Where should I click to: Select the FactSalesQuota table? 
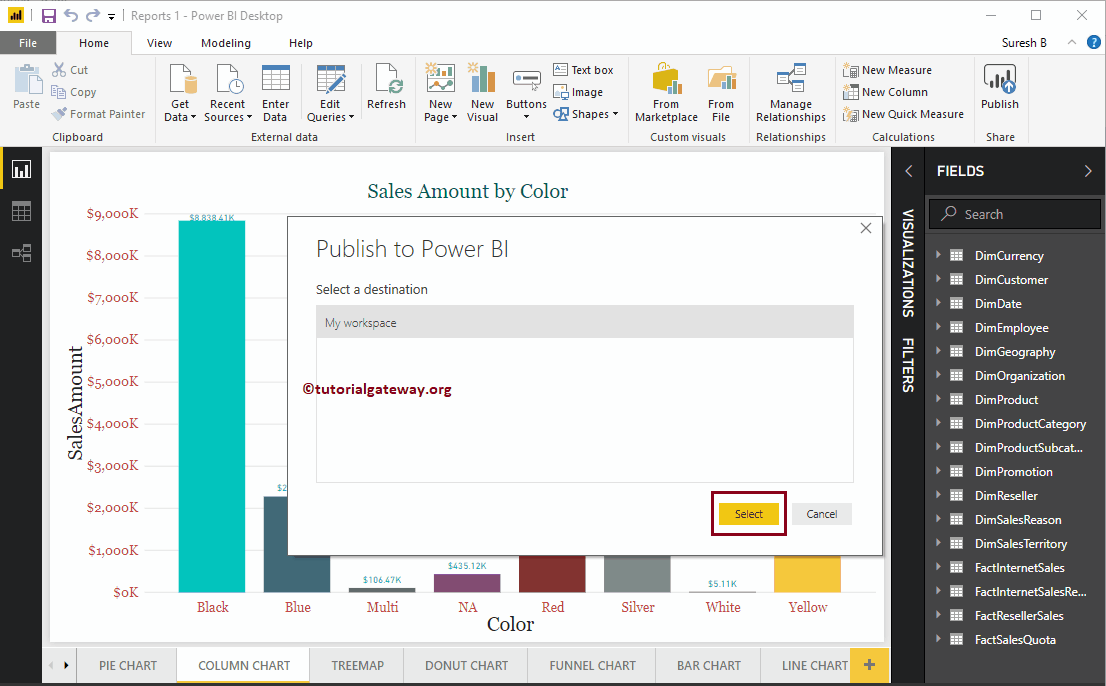coord(1014,639)
